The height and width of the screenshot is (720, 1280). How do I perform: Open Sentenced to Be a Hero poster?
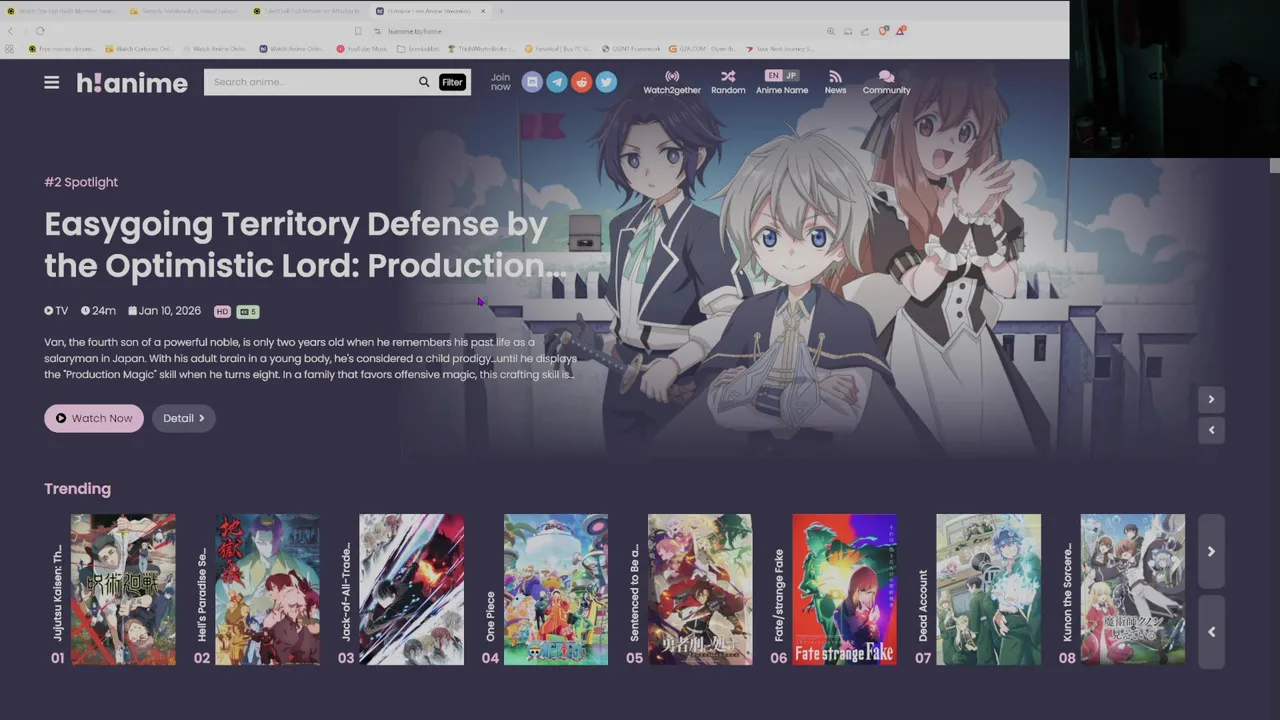pos(700,589)
